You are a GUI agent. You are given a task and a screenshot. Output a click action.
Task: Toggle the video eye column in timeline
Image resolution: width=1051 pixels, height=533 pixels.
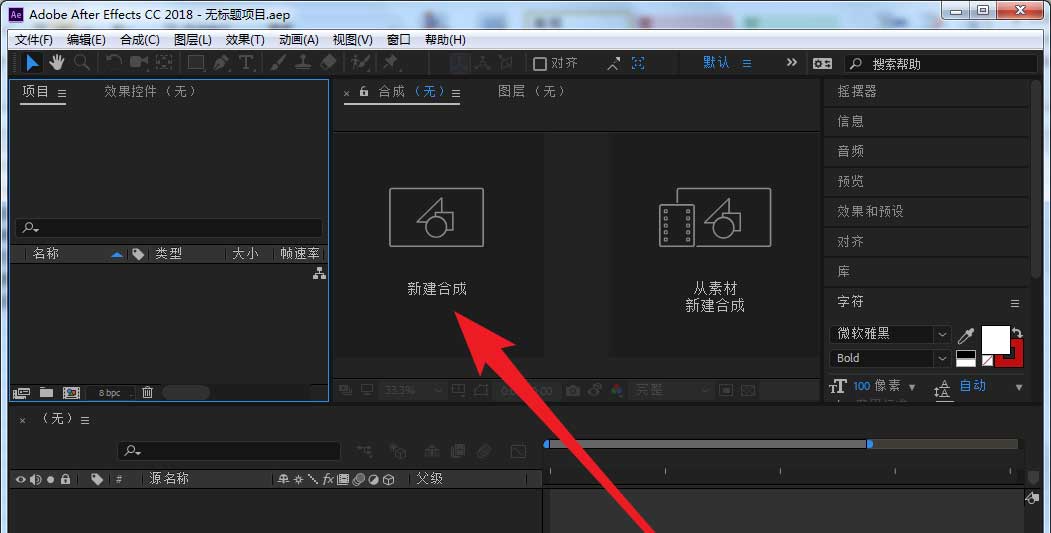(21, 479)
